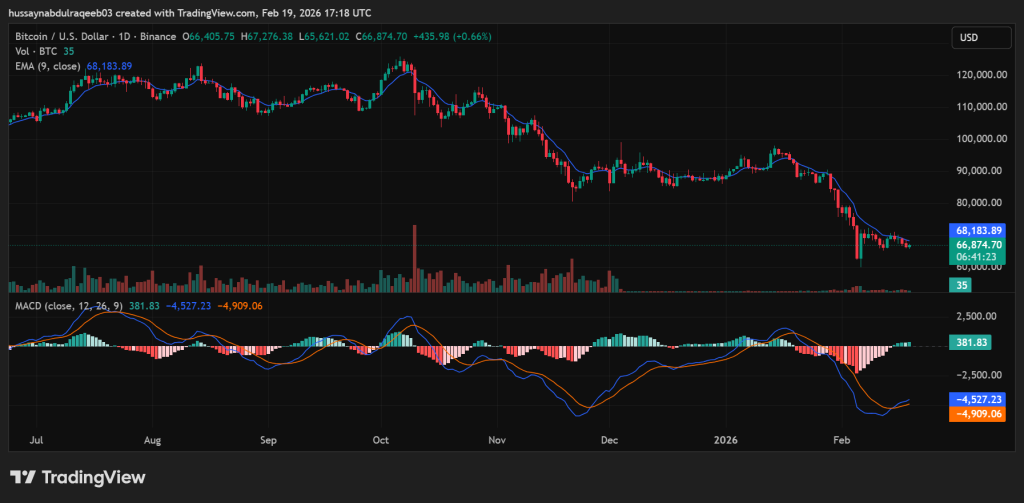This screenshot has width=1024, height=503.
Task: Click the TradingView logo icon
Action: (22, 477)
